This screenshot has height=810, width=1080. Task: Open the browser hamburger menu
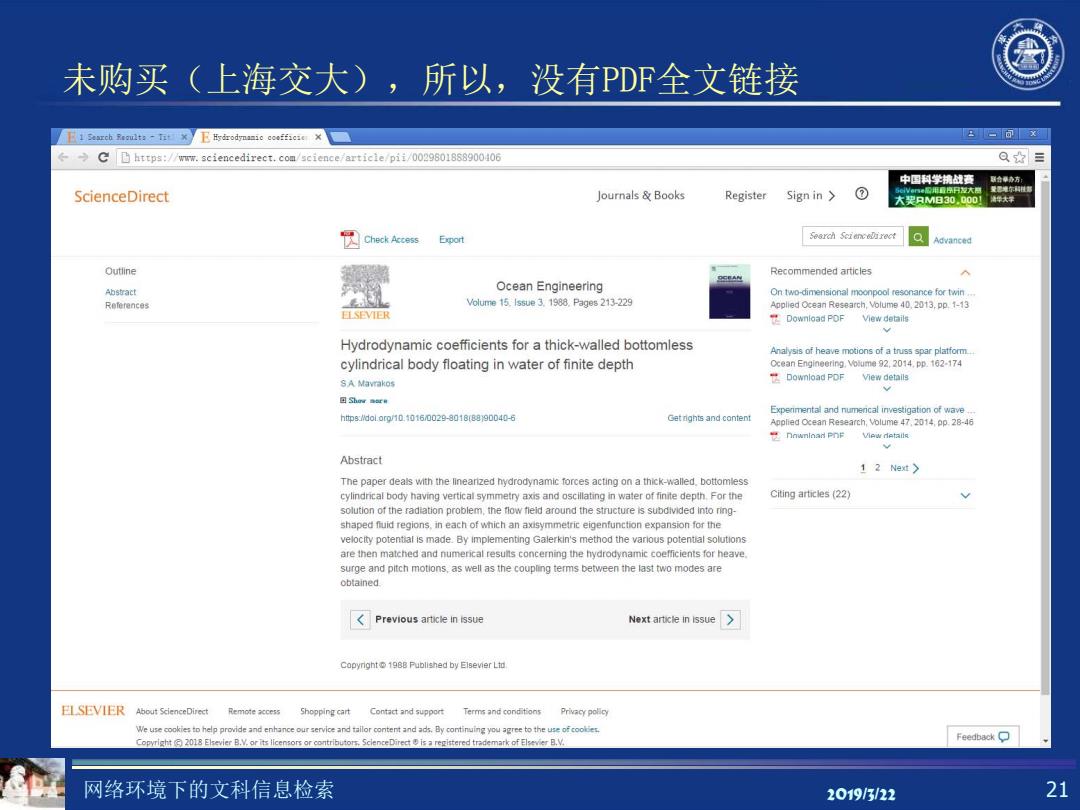(1039, 158)
